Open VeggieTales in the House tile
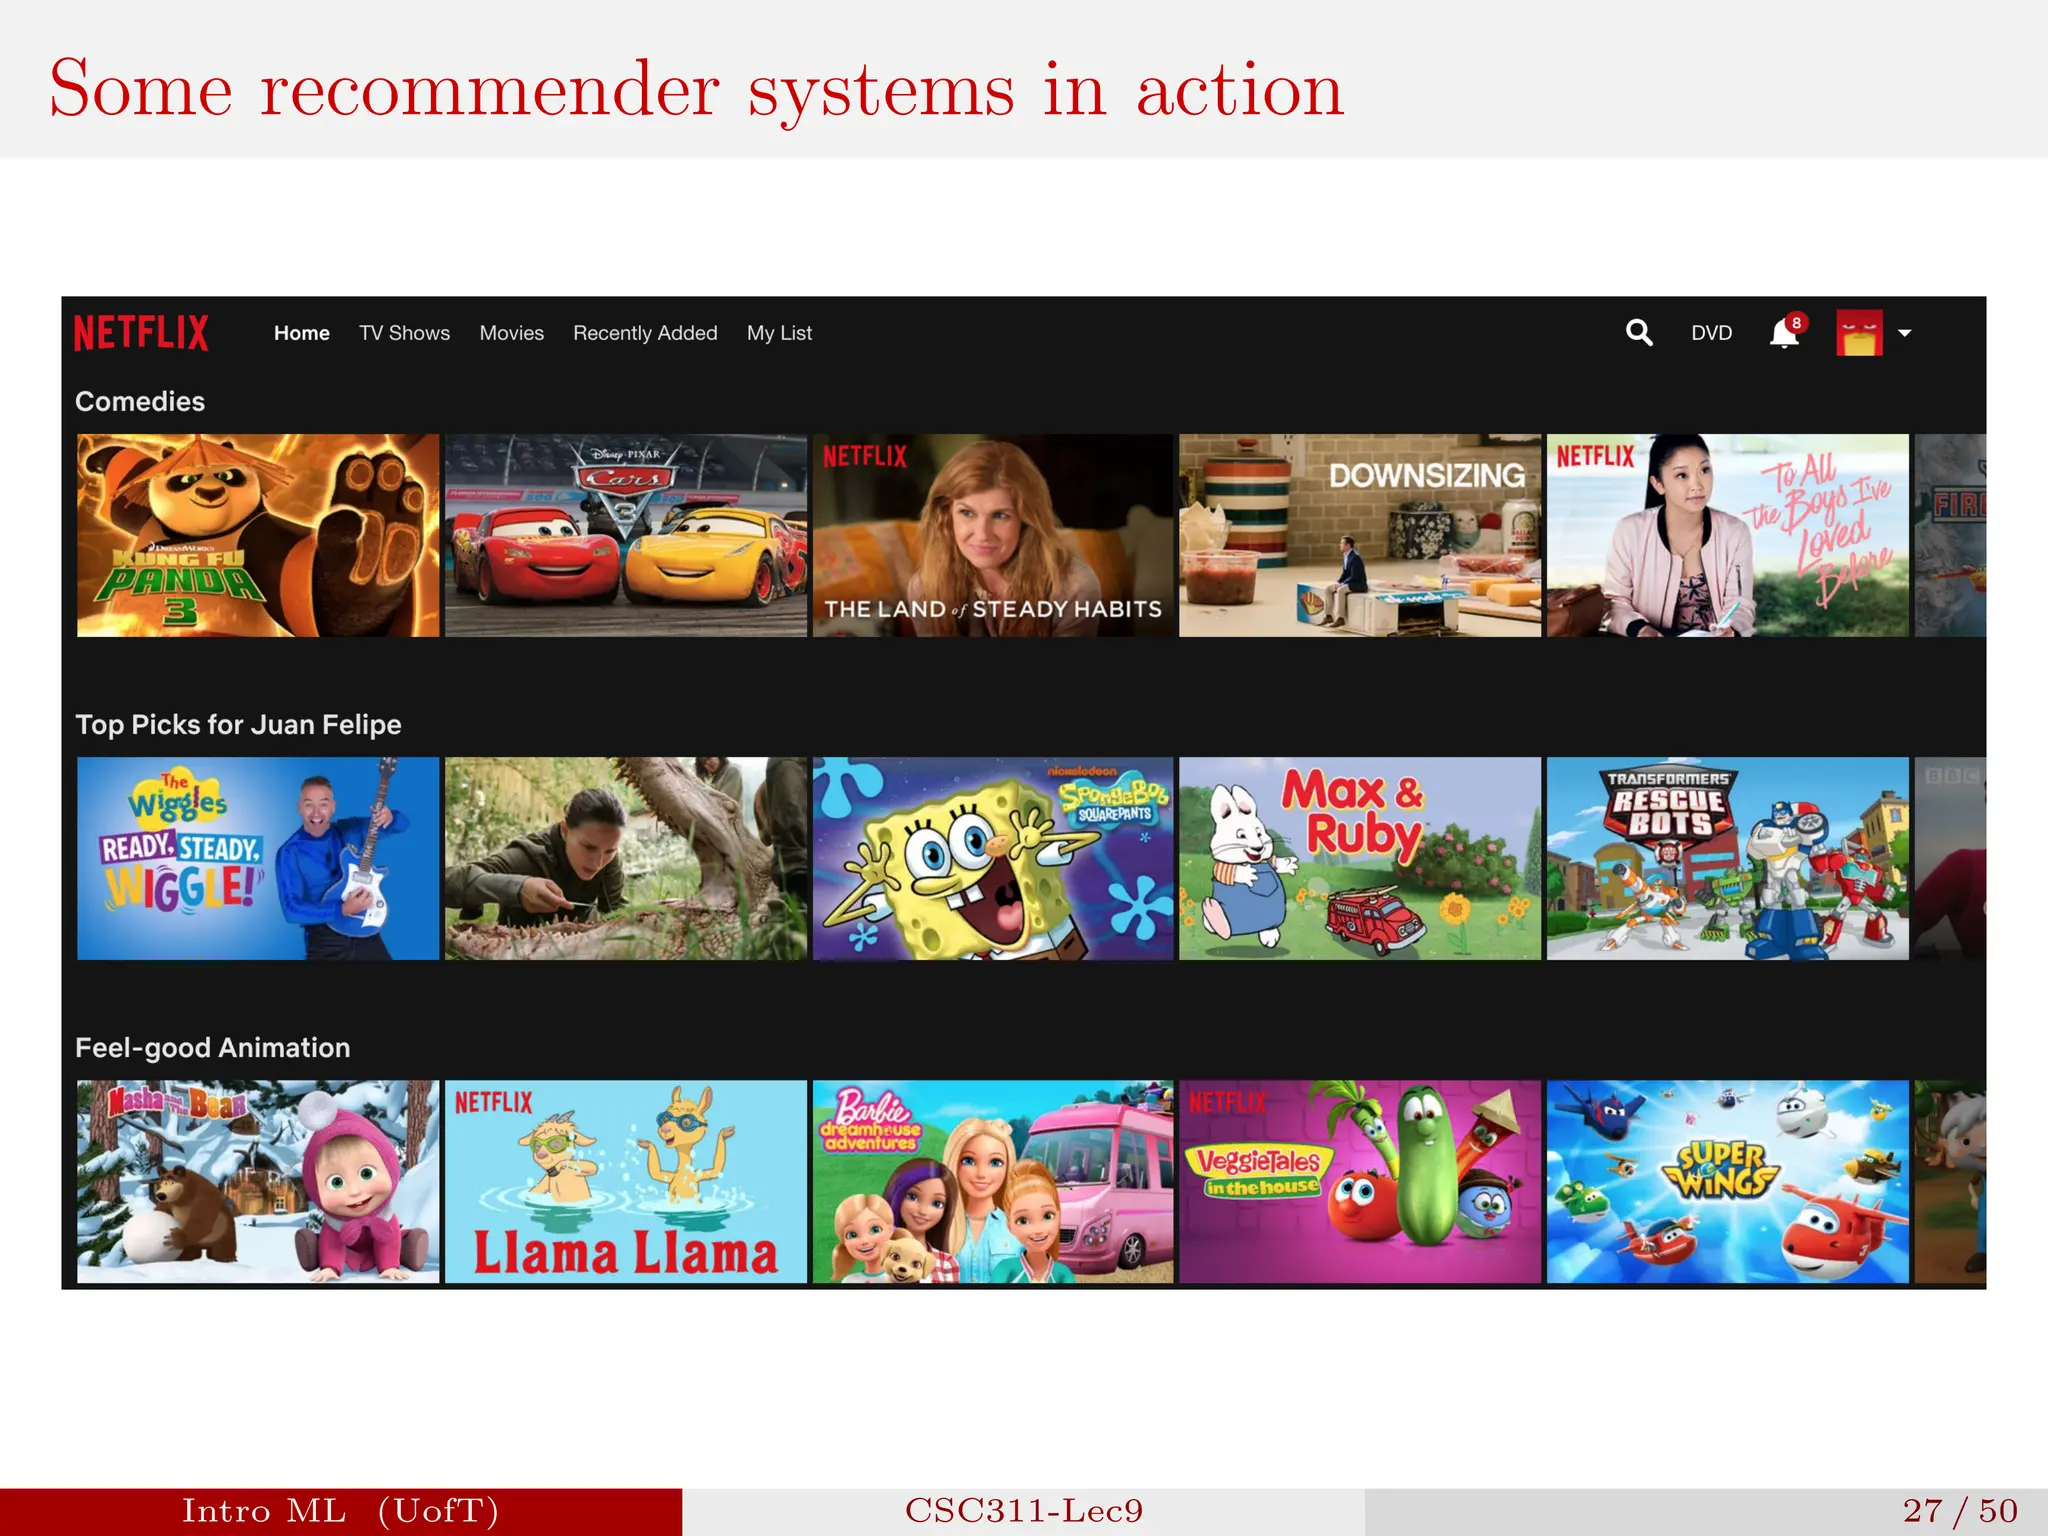The image size is (2048, 1536). [1360, 1181]
